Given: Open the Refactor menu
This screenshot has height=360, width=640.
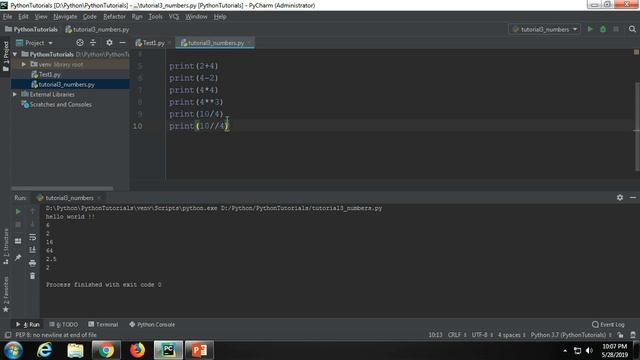Looking at the screenshot, I should click(x=114, y=17).
